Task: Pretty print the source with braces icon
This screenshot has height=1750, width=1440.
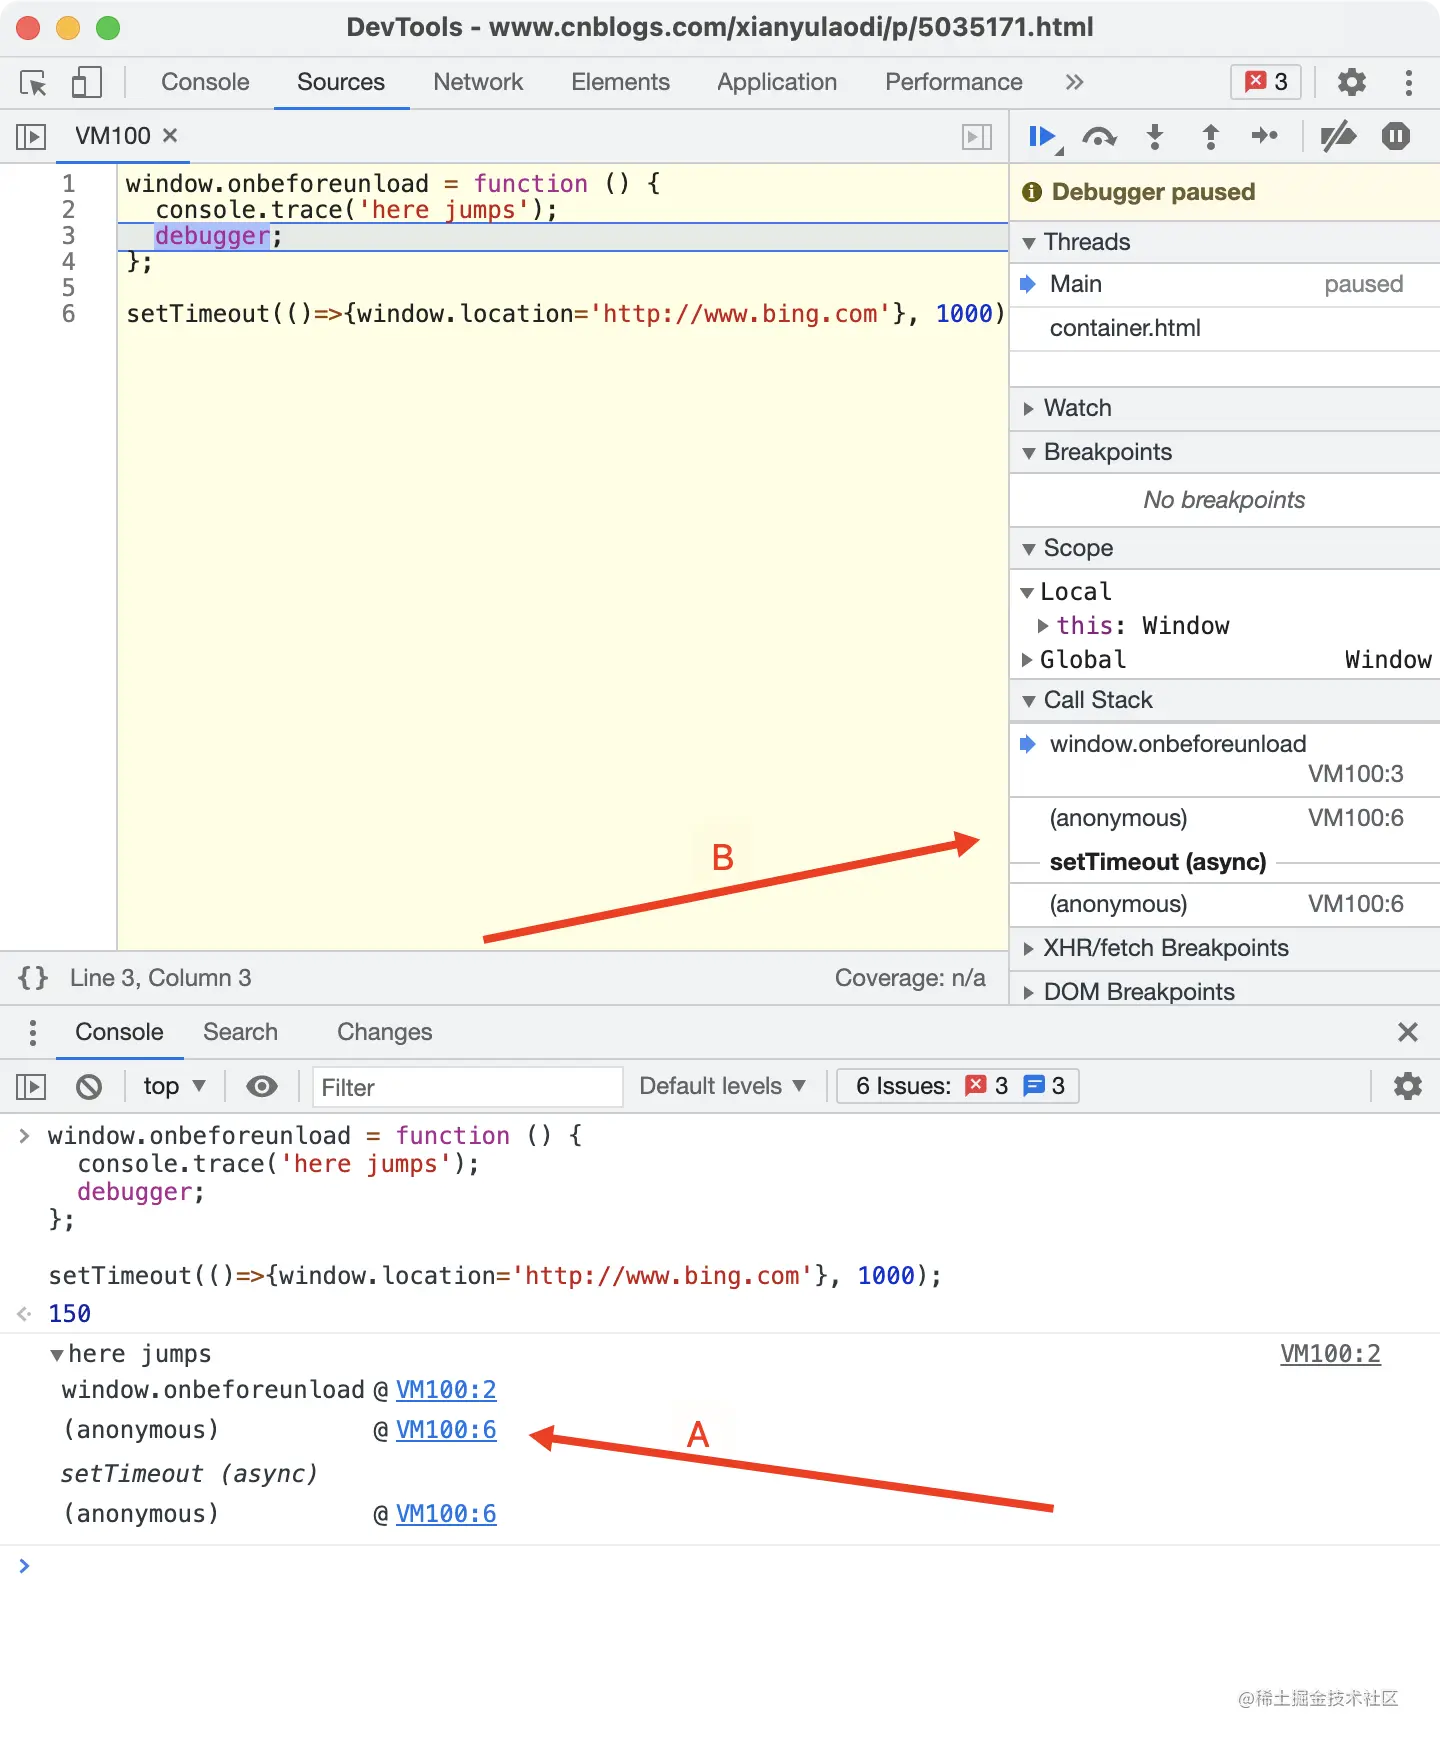Action: [x=33, y=978]
